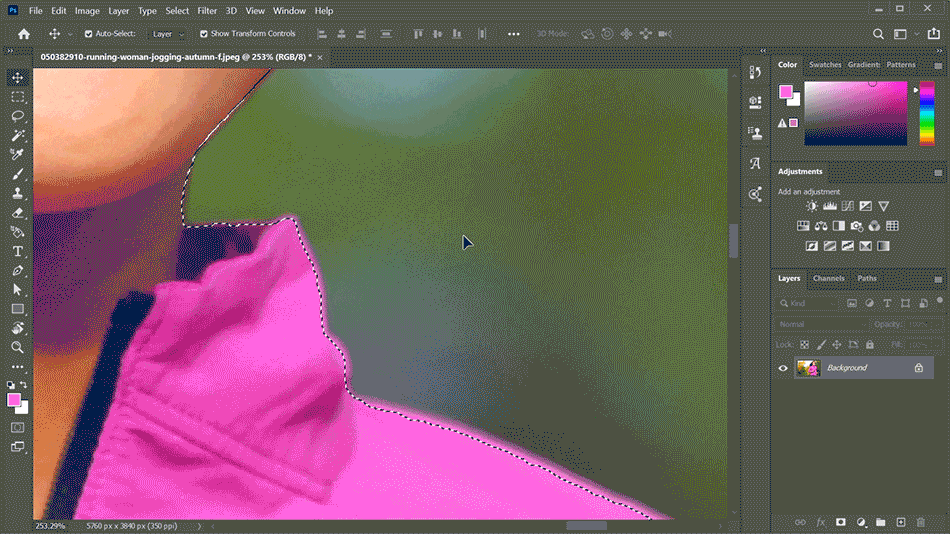
Task: Select the Paint Bucket tool
Action: point(18,232)
